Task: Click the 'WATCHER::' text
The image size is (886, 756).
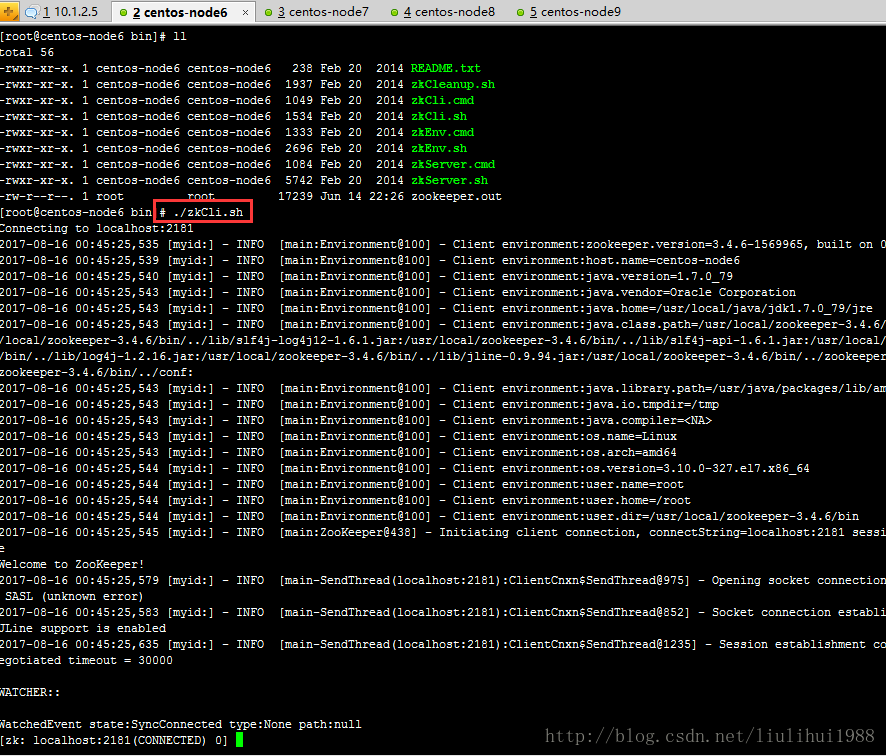Action: pos(30,692)
